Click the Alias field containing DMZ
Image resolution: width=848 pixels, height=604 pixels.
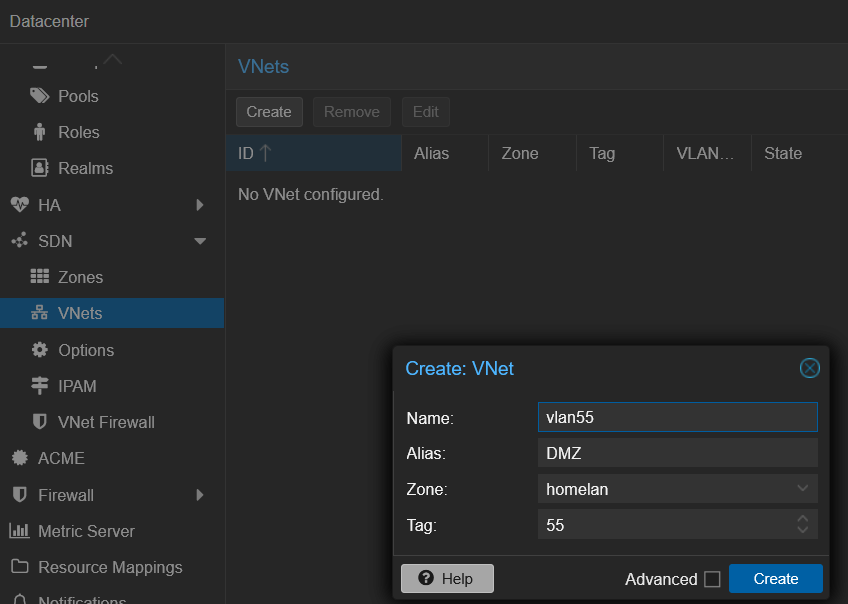[x=677, y=453]
